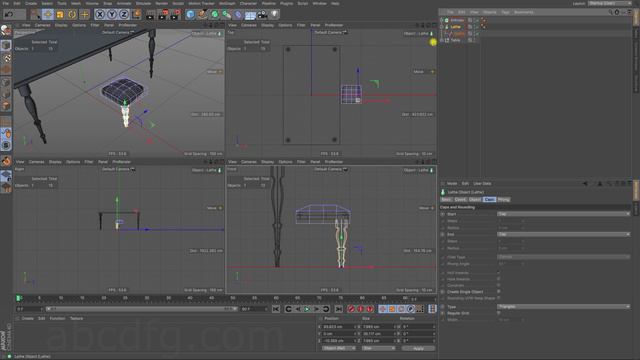Open the Character menu
The image size is (640, 360).
tap(248, 3)
